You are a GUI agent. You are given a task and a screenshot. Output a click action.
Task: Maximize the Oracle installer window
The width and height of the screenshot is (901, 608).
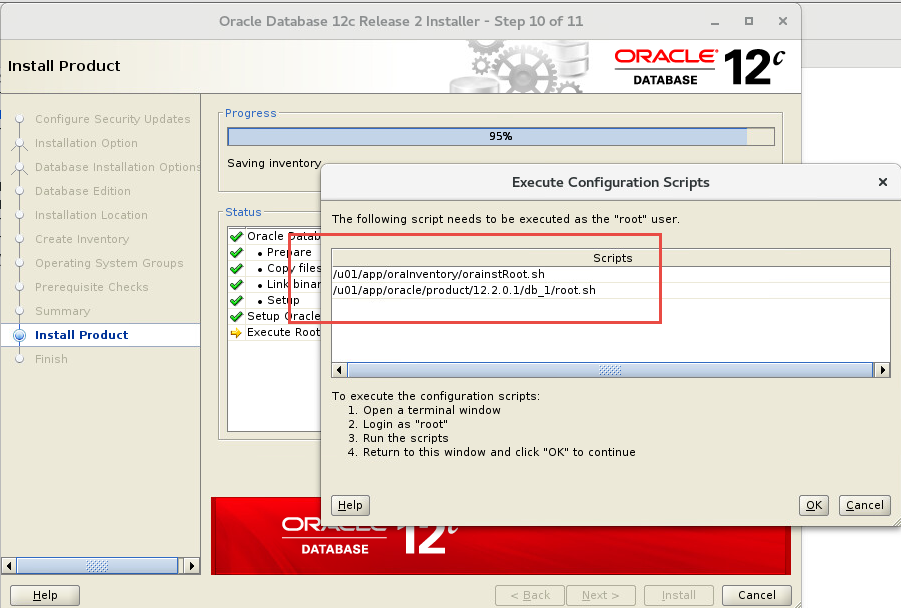[x=749, y=21]
